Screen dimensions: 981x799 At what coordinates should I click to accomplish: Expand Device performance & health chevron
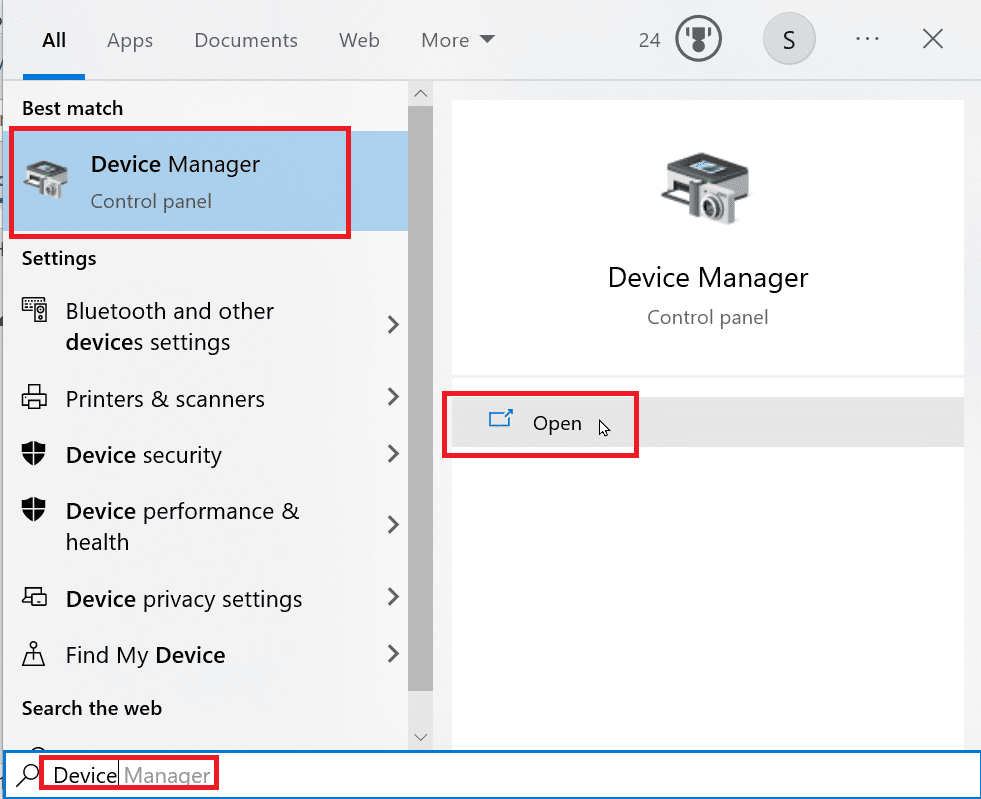393,524
